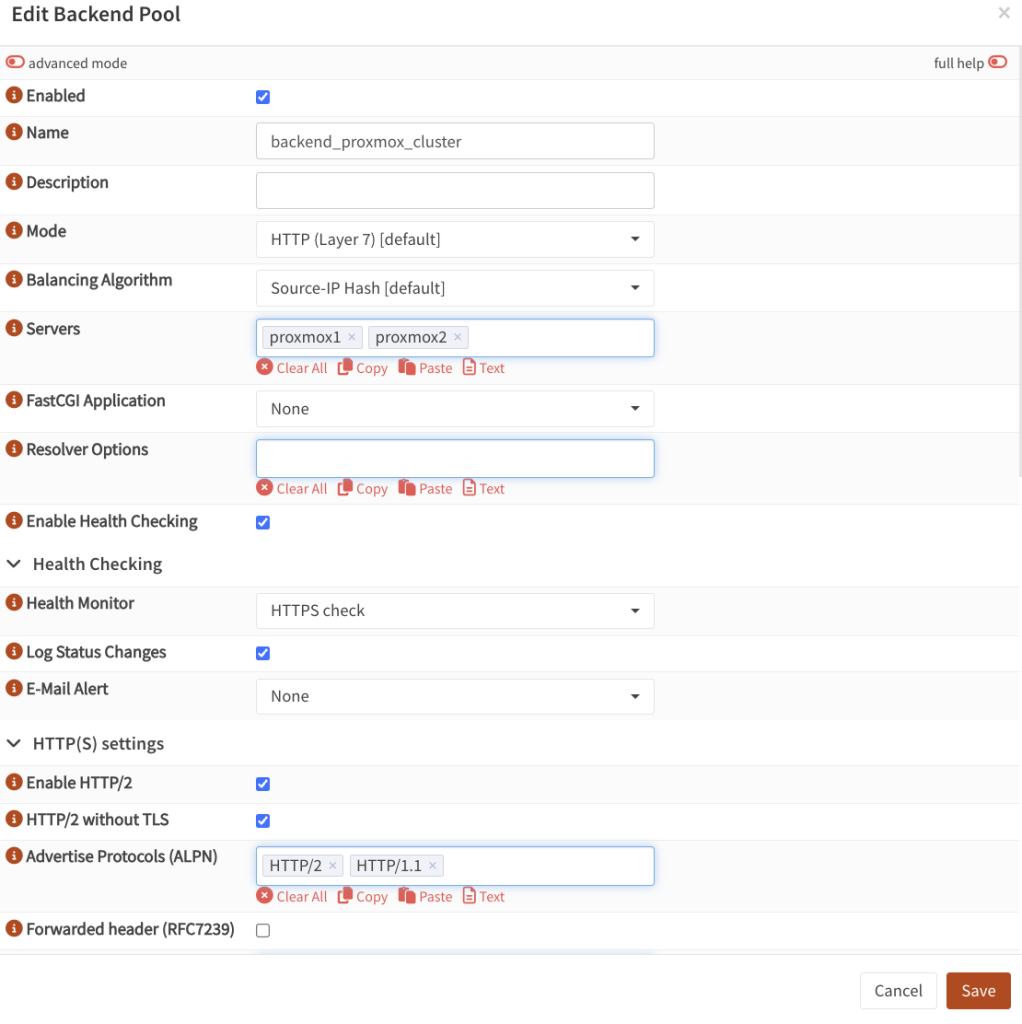Remove the HTTP/1.1 protocol tag
1022x1024 pixels.
[432, 864]
